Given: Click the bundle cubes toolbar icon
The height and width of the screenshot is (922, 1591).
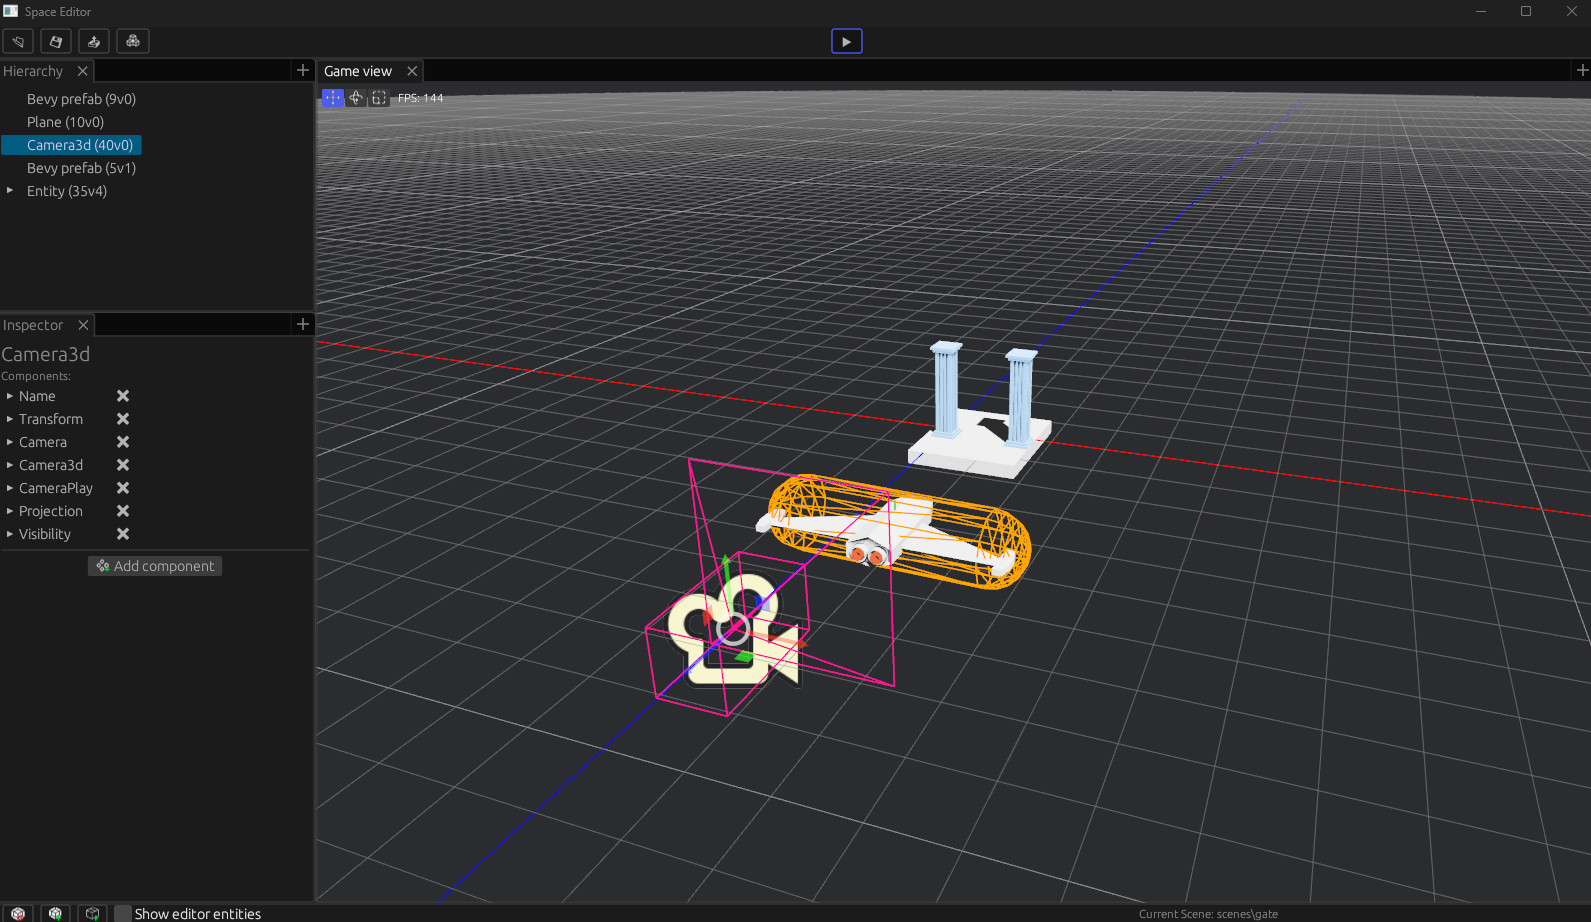Looking at the screenshot, I should coord(133,41).
